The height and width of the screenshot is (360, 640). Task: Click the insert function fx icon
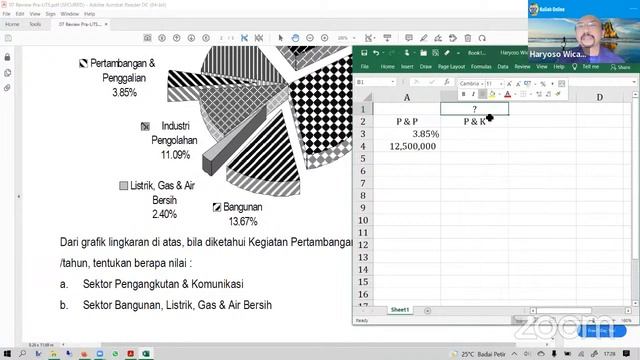click(x=447, y=82)
